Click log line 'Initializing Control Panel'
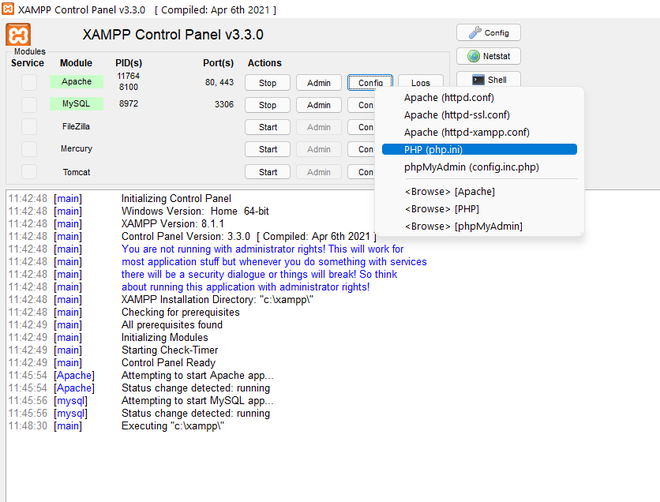This screenshot has width=660, height=502. point(176,198)
